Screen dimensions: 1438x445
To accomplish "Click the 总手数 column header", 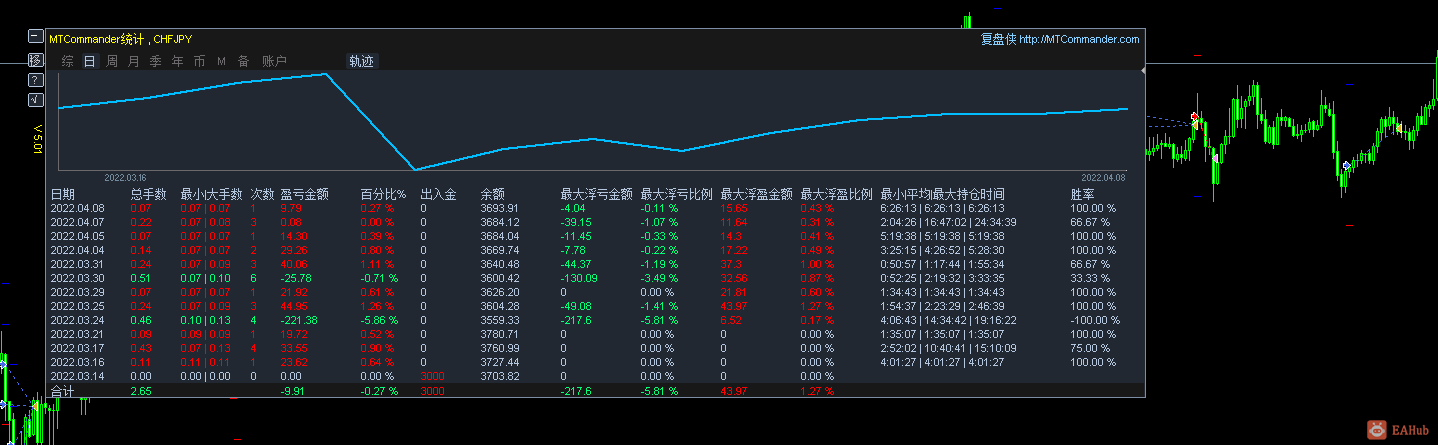I will tap(149, 194).
